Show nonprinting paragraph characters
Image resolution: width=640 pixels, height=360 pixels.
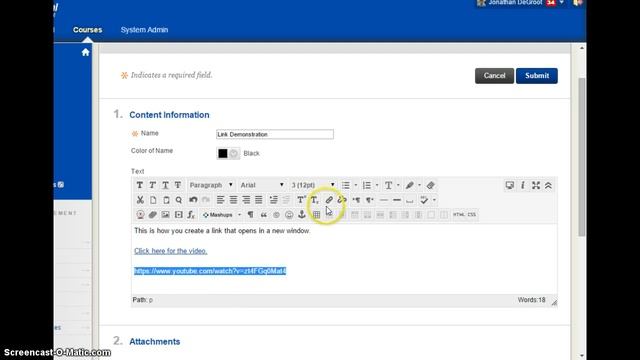click(x=251, y=215)
